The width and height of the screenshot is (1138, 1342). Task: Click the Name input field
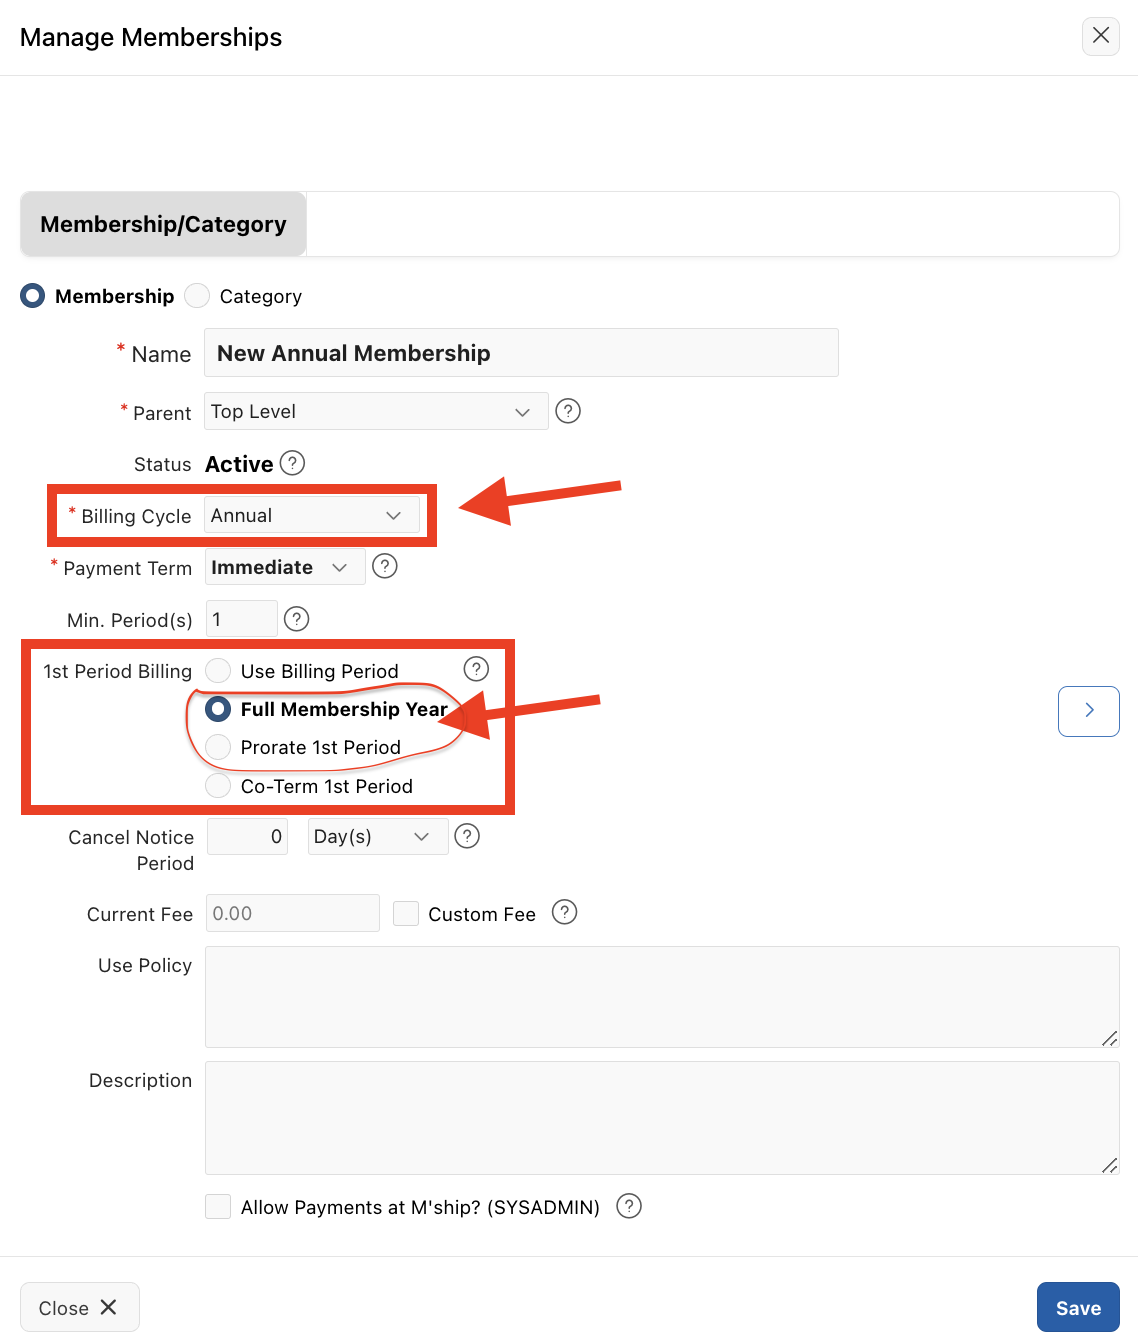point(521,353)
